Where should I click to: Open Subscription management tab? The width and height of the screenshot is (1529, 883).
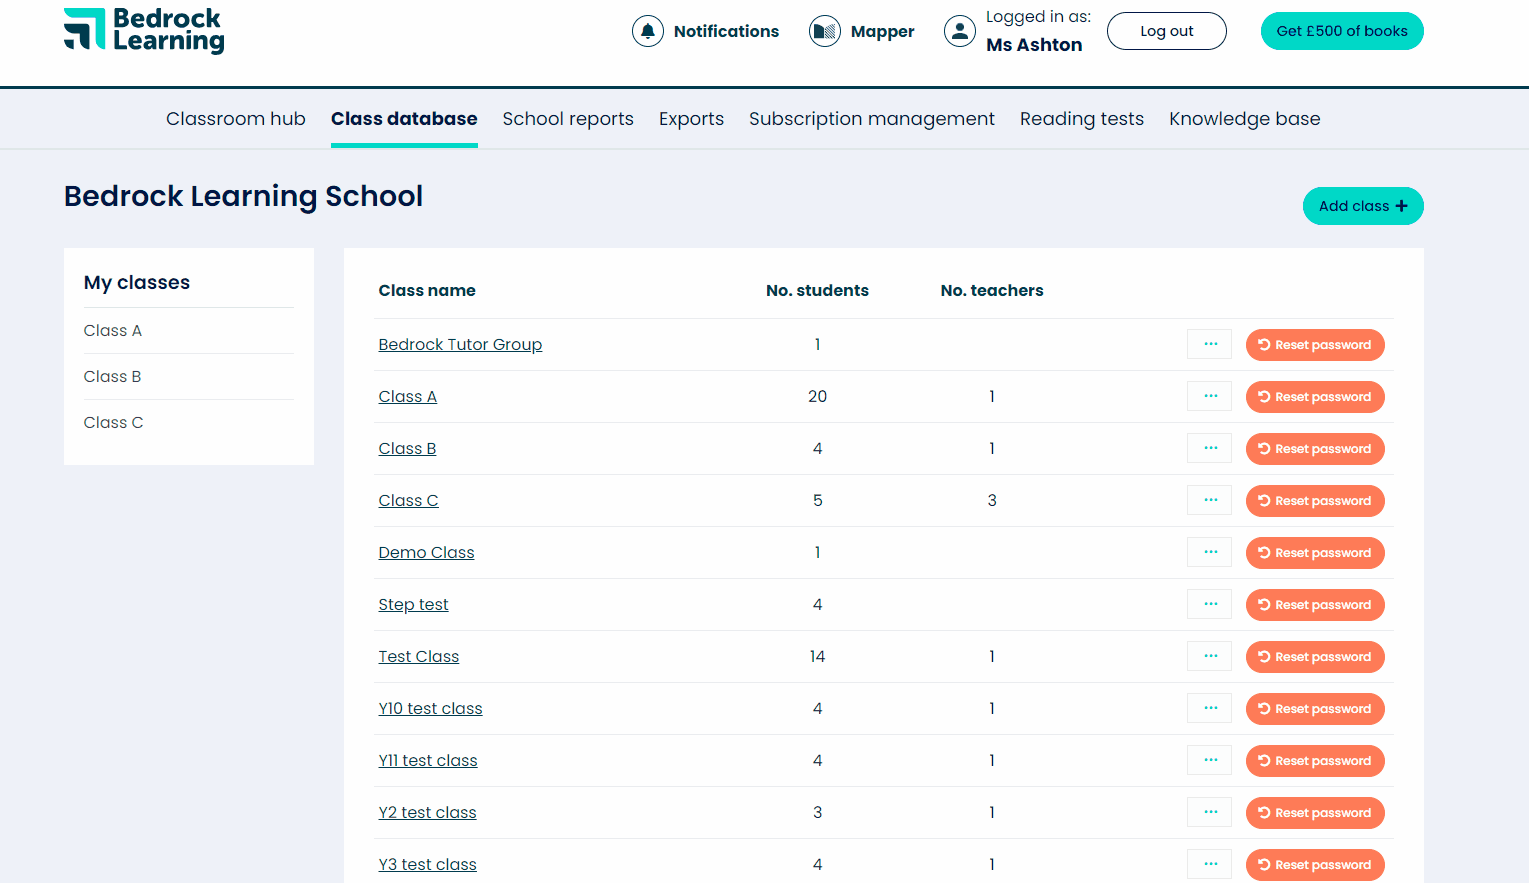tap(872, 119)
